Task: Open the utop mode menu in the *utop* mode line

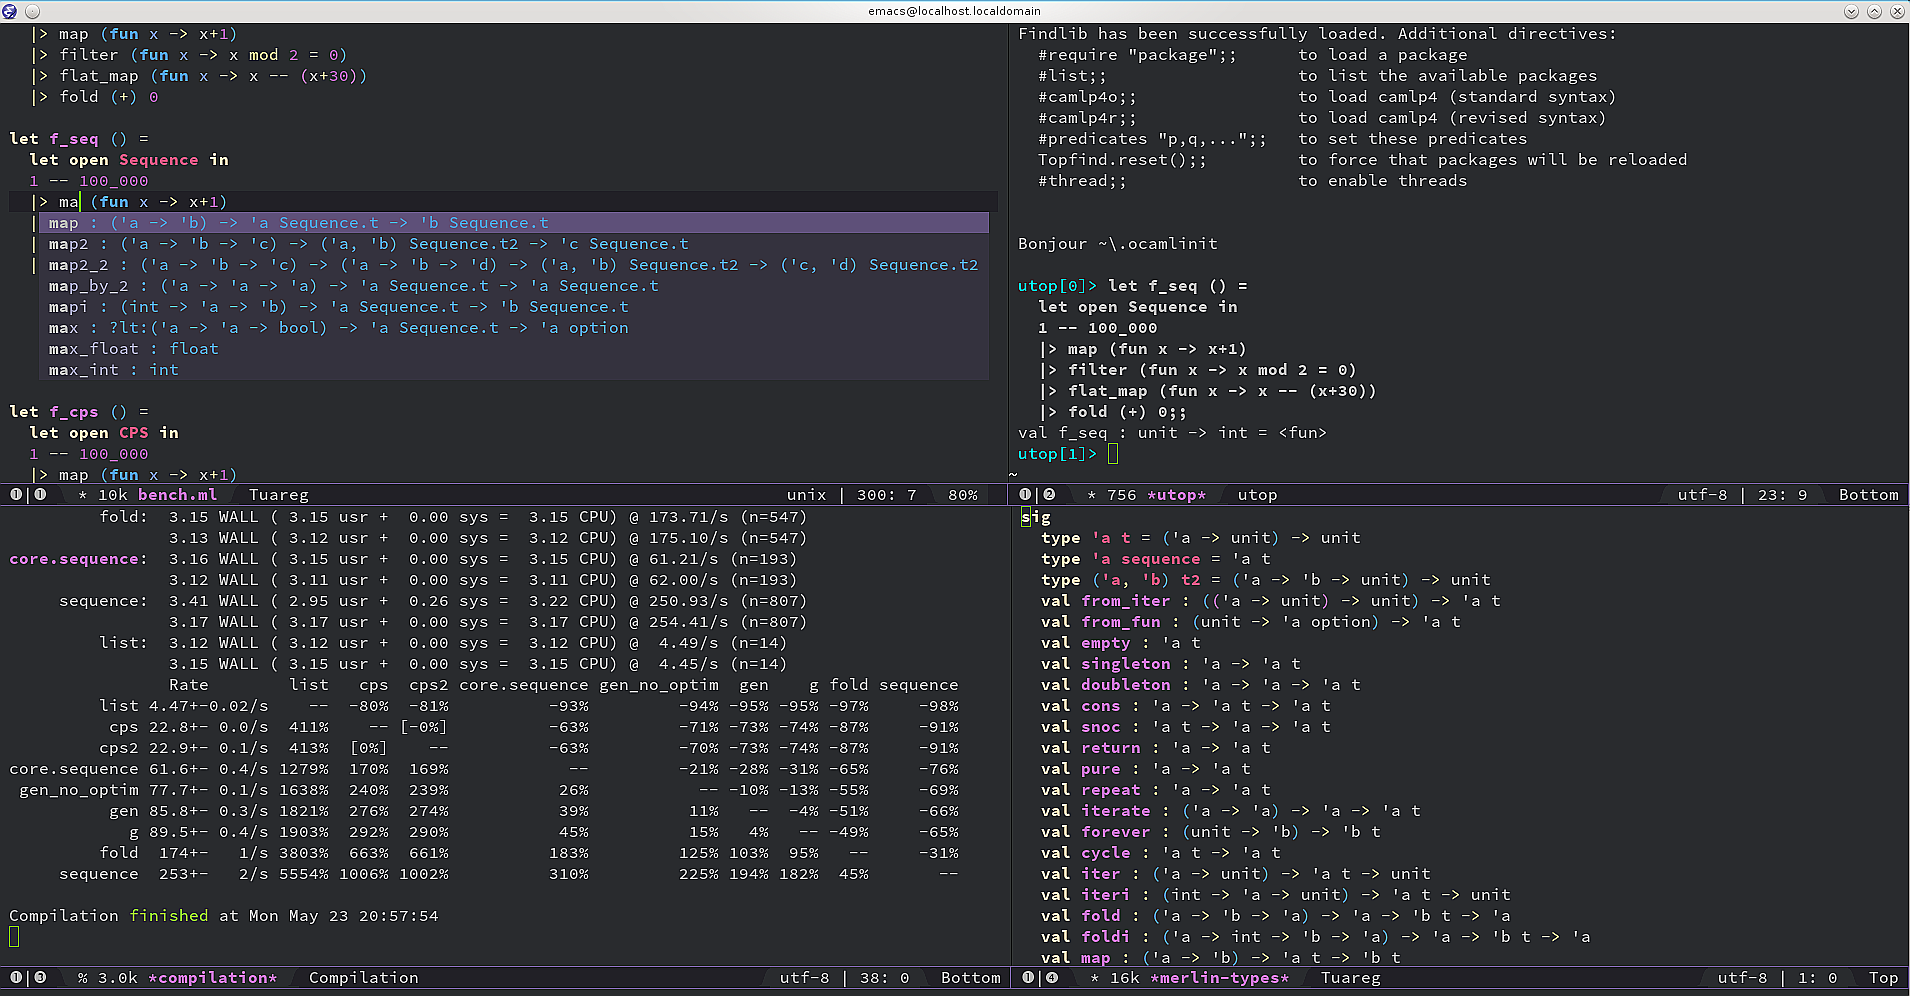Action: coord(1258,494)
